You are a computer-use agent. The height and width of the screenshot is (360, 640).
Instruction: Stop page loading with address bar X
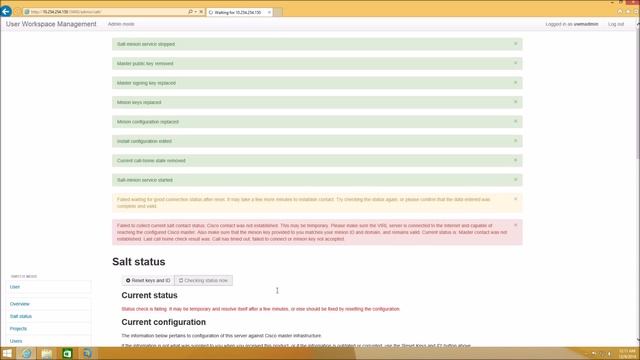(x=201, y=12)
